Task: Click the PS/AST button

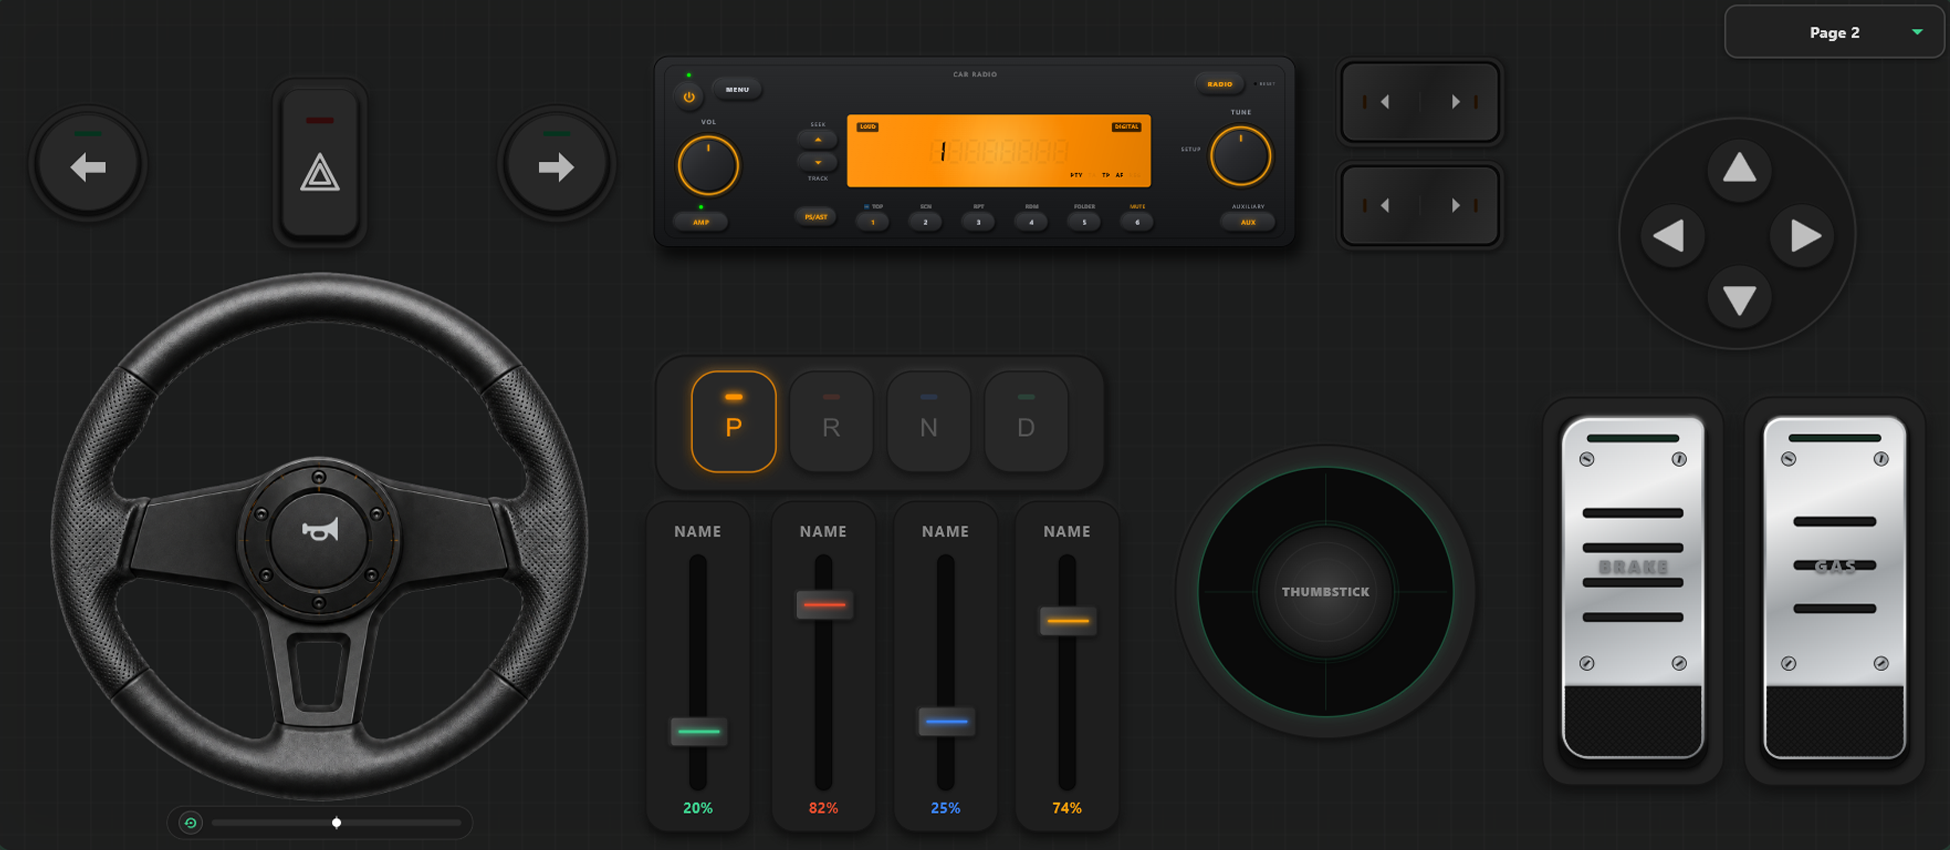Action: pos(816,217)
